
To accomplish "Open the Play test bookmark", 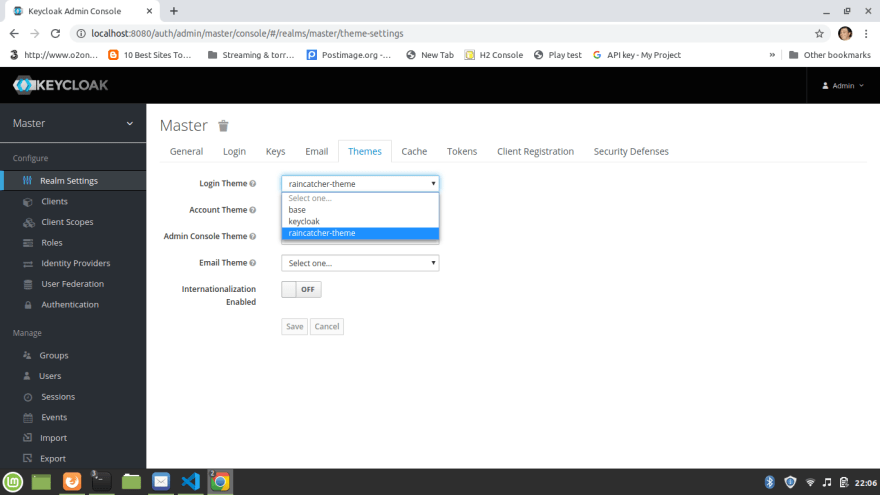I will tap(558, 55).
